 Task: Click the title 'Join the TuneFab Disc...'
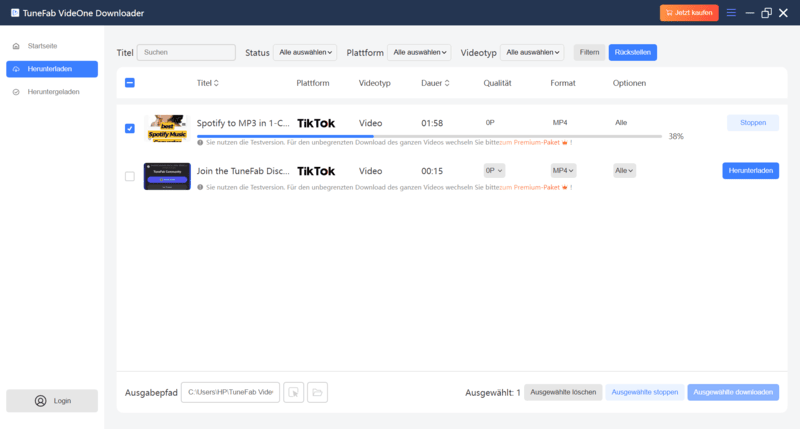pos(243,171)
